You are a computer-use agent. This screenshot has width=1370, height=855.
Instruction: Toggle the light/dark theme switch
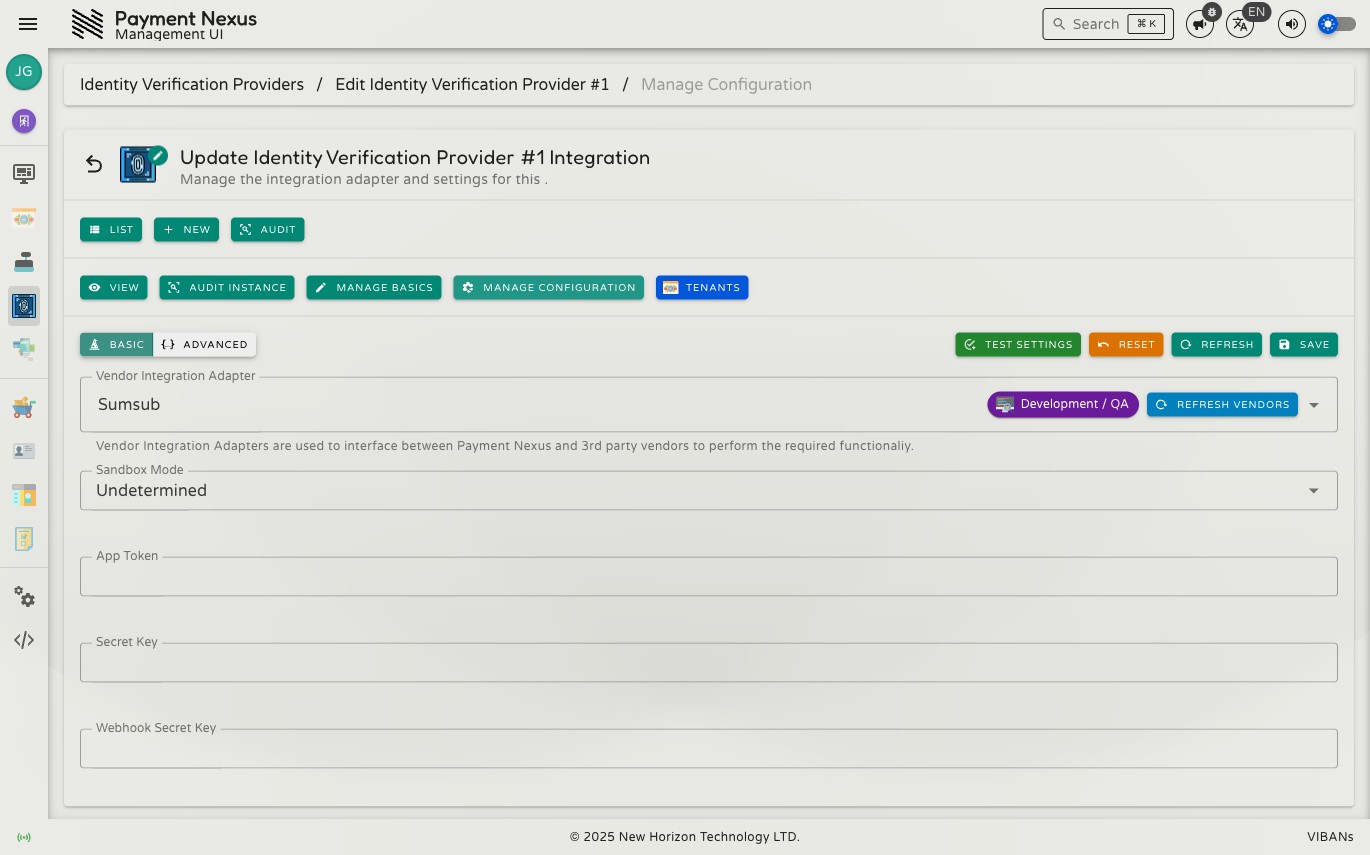click(x=1337, y=24)
